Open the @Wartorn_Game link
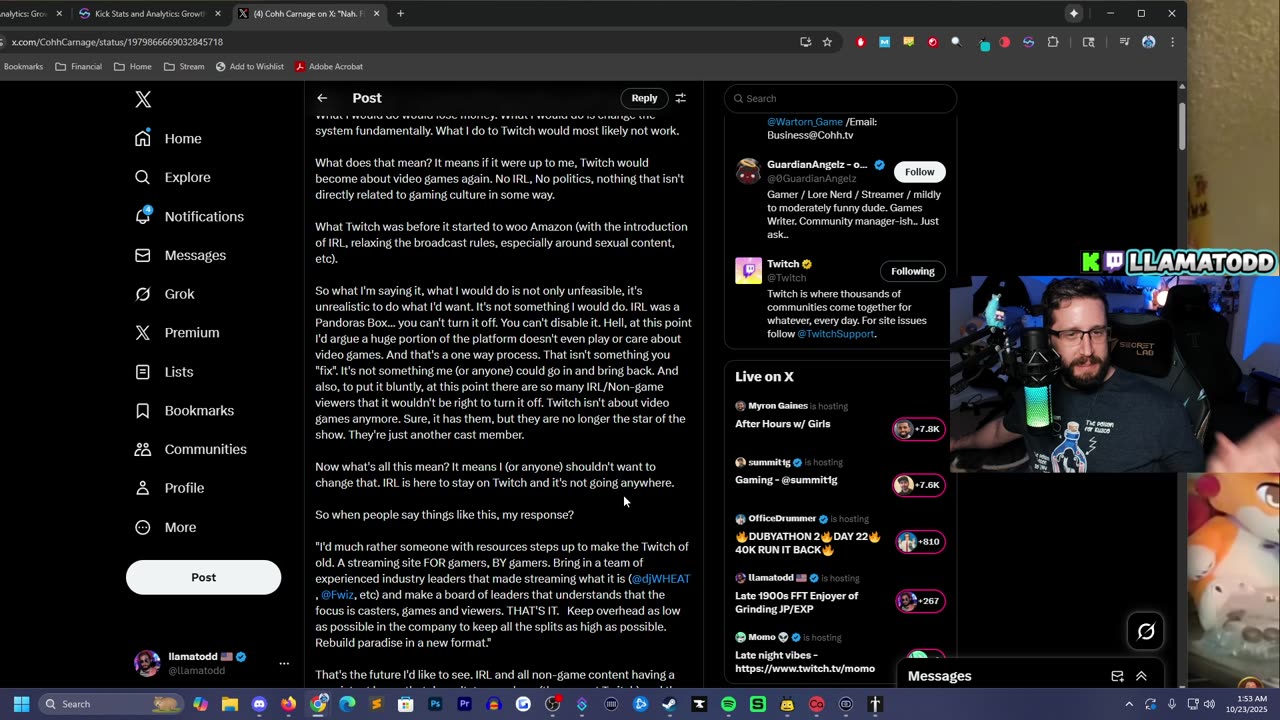Screen dimensions: 1280x720 click(805, 122)
